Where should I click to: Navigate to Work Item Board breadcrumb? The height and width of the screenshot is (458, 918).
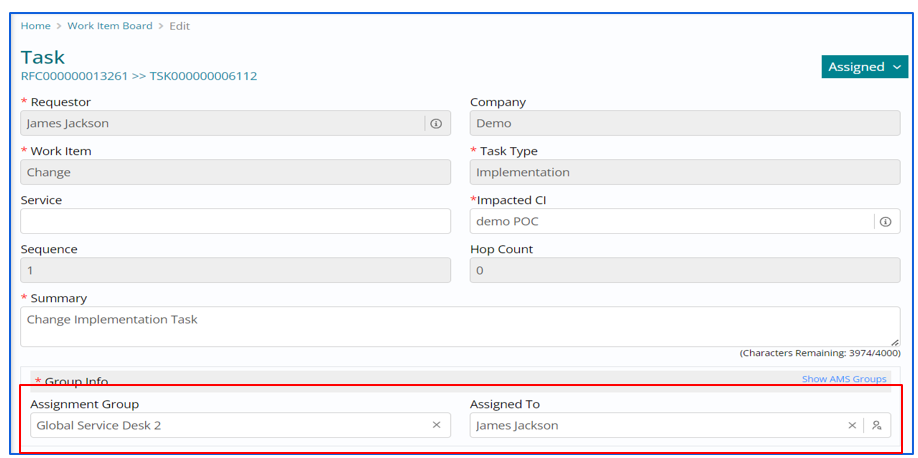point(110,26)
